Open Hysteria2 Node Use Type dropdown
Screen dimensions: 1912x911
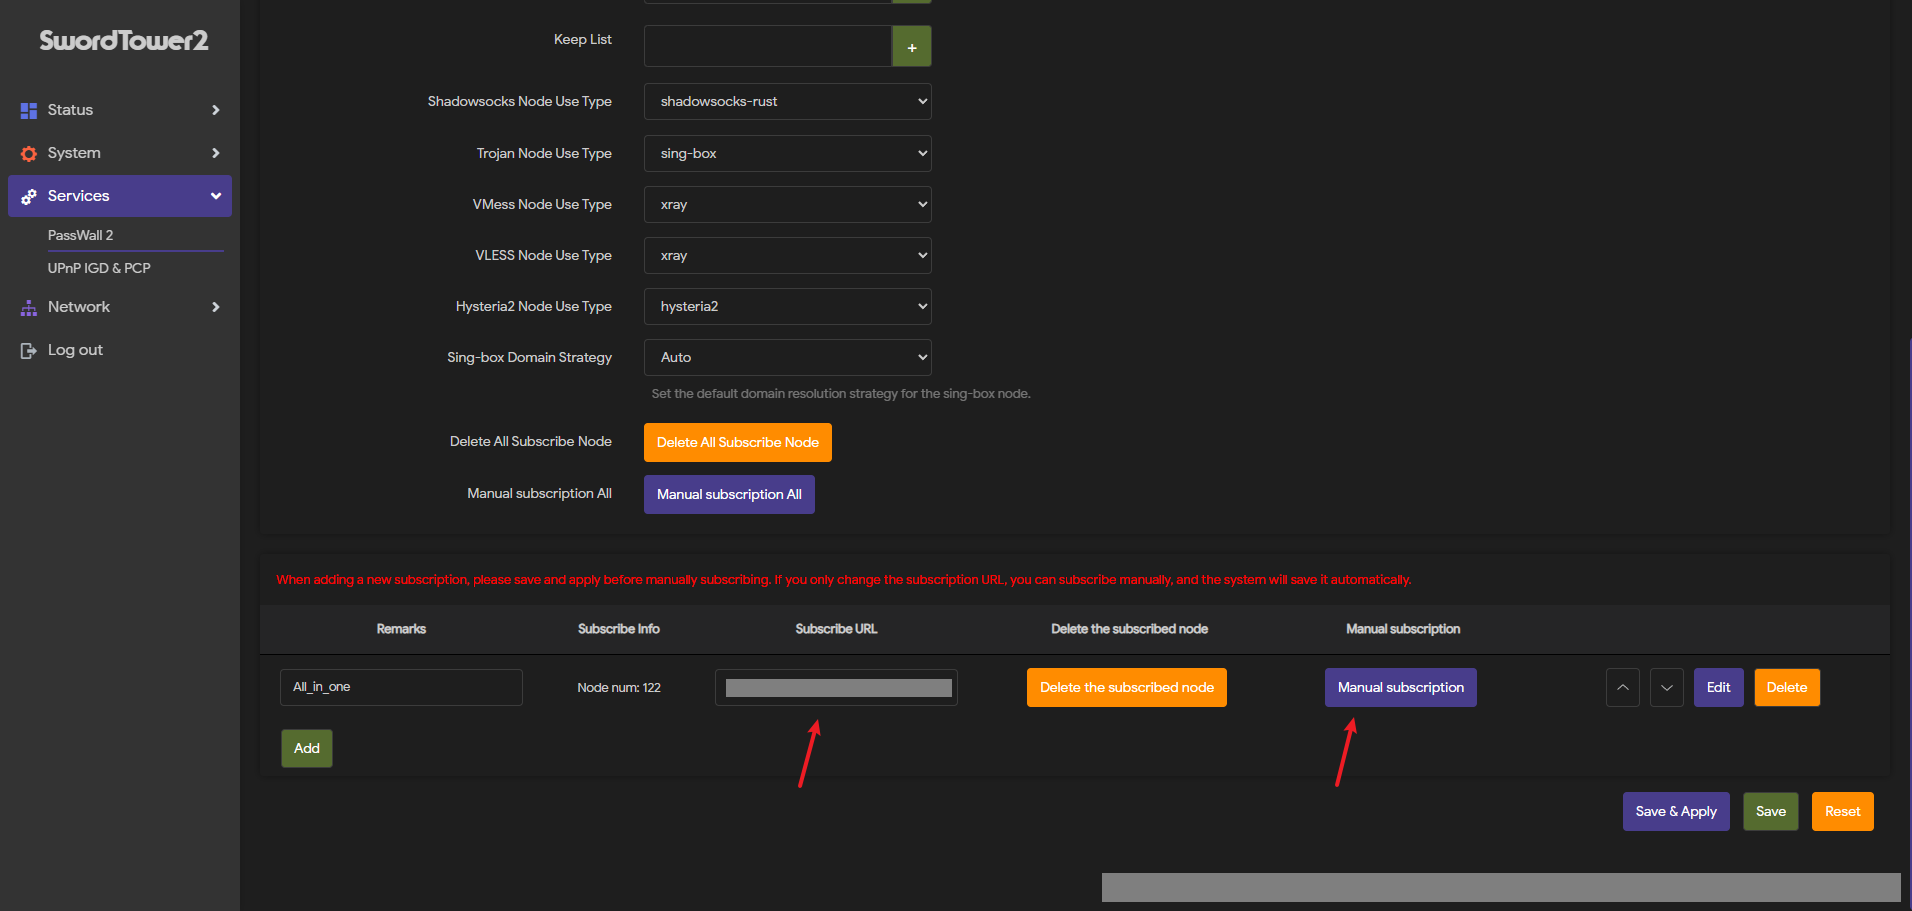pos(788,307)
